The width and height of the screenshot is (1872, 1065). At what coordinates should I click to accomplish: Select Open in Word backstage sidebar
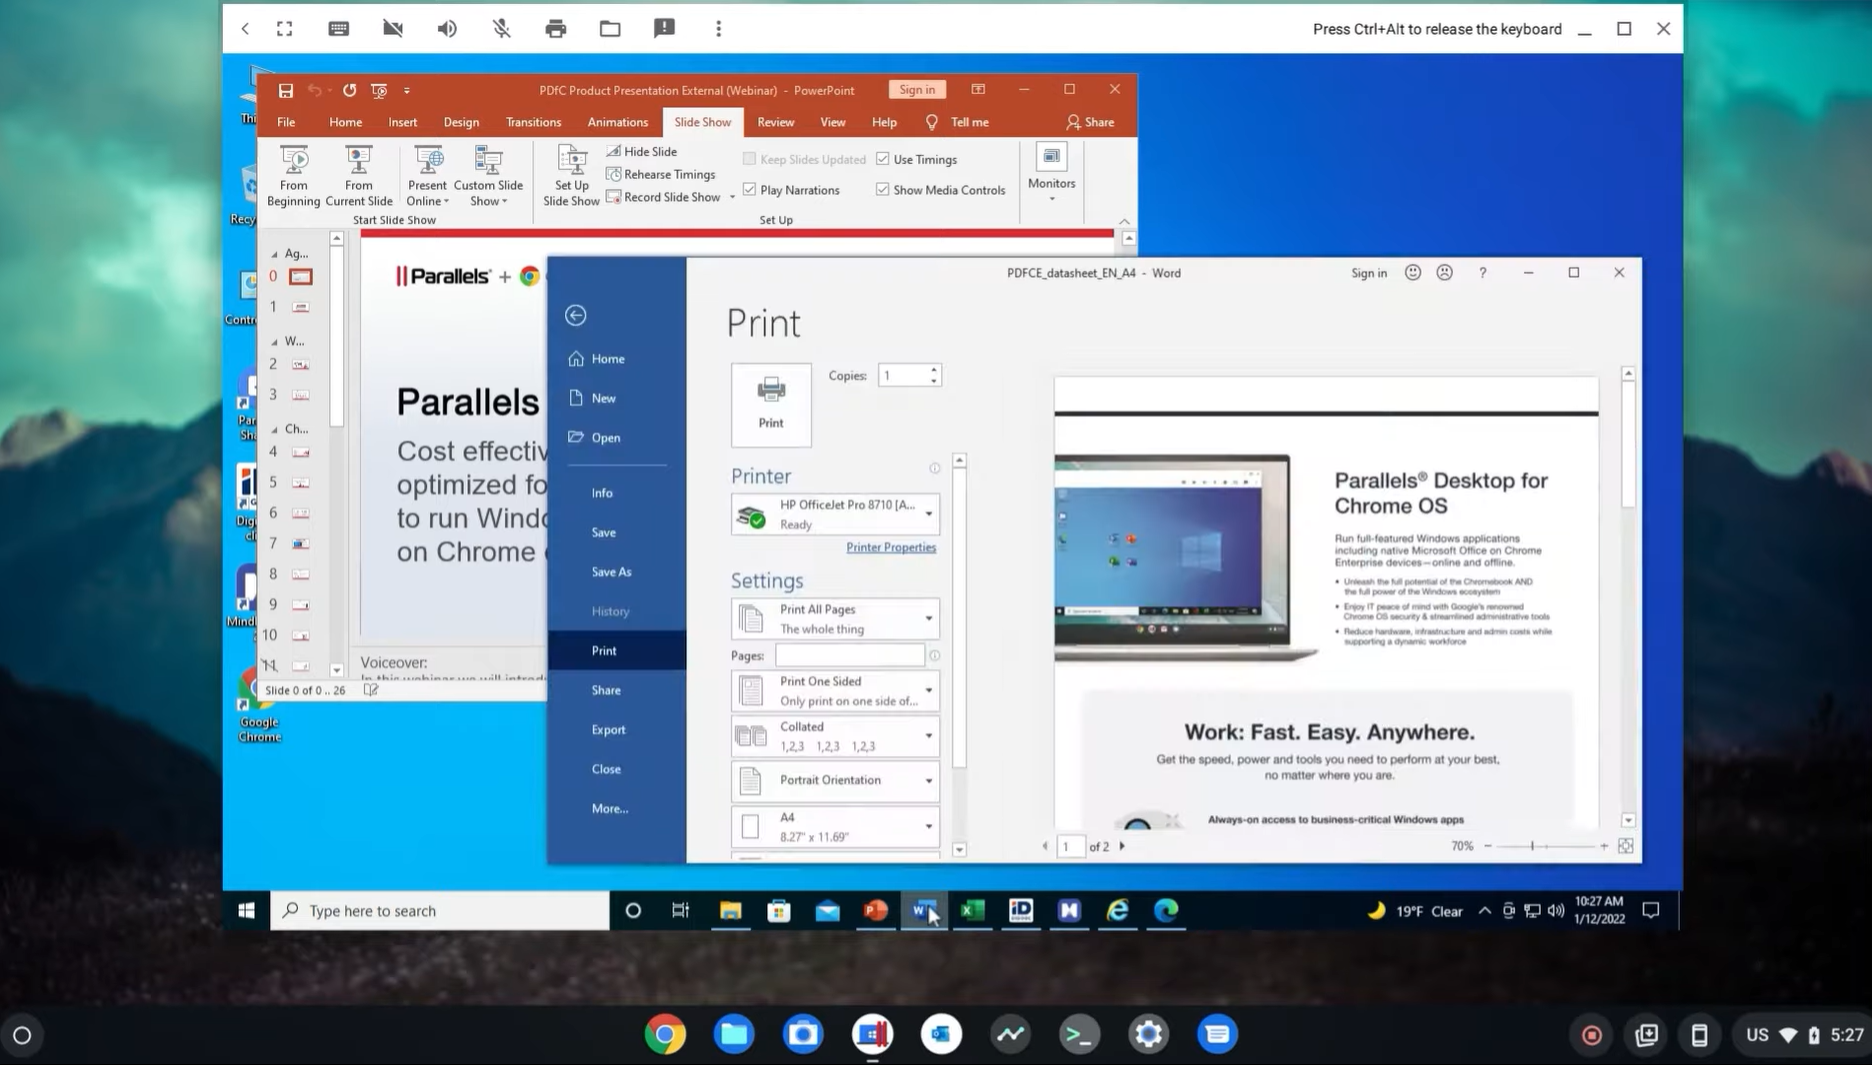[594, 437]
